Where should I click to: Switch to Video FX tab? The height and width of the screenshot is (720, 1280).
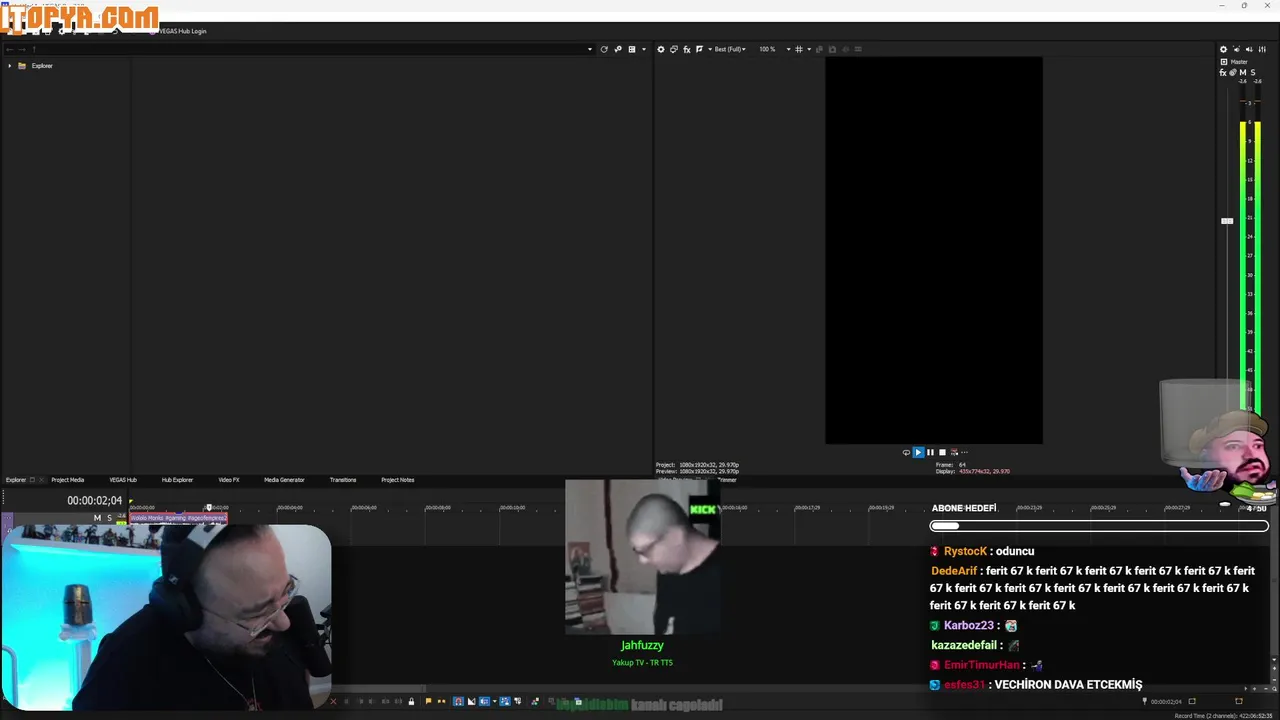(x=229, y=480)
